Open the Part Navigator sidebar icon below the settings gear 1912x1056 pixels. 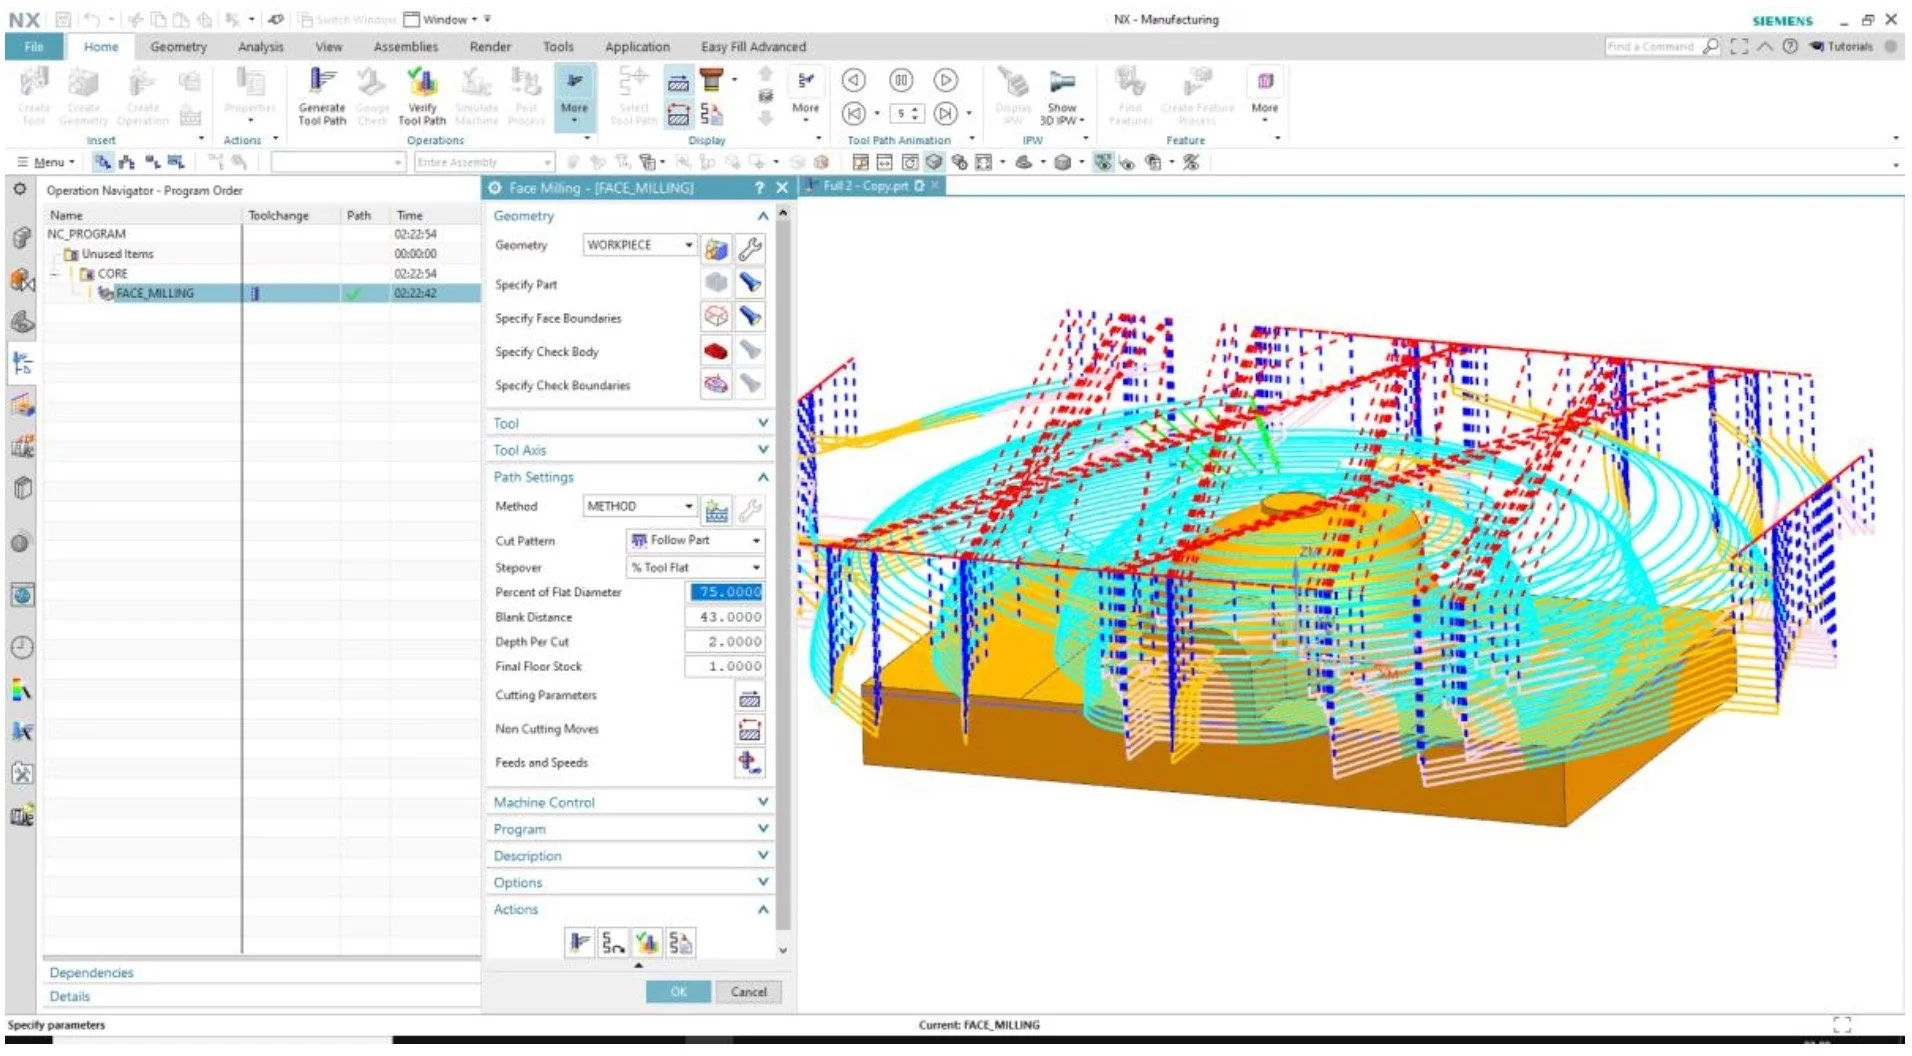pos(21,238)
